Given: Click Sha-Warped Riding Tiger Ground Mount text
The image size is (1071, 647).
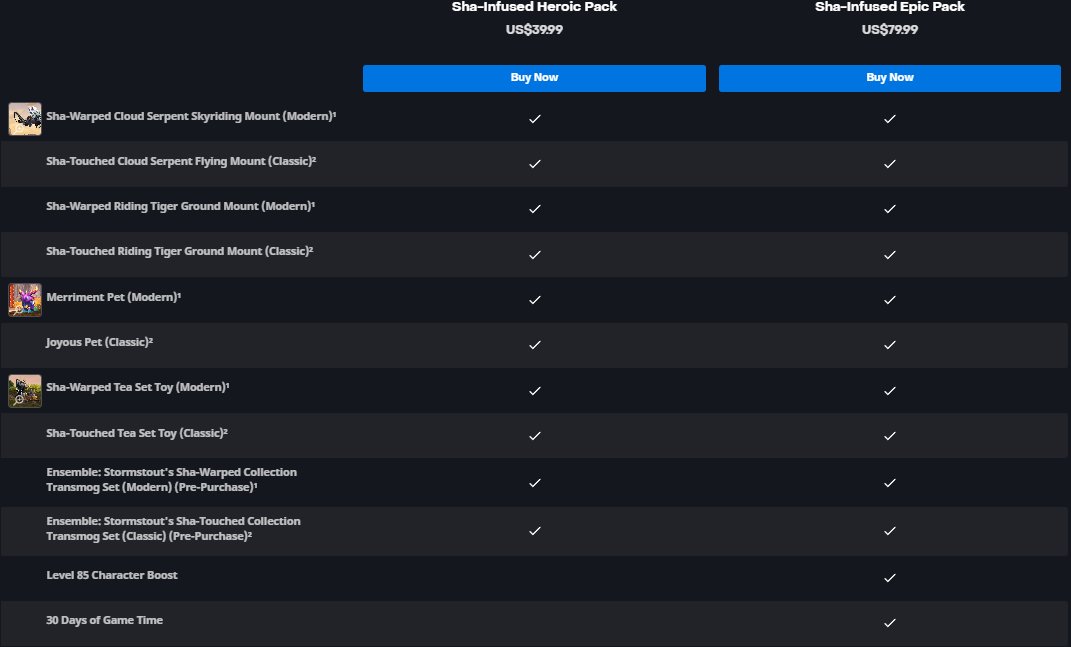Looking at the screenshot, I should coord(180,206).
